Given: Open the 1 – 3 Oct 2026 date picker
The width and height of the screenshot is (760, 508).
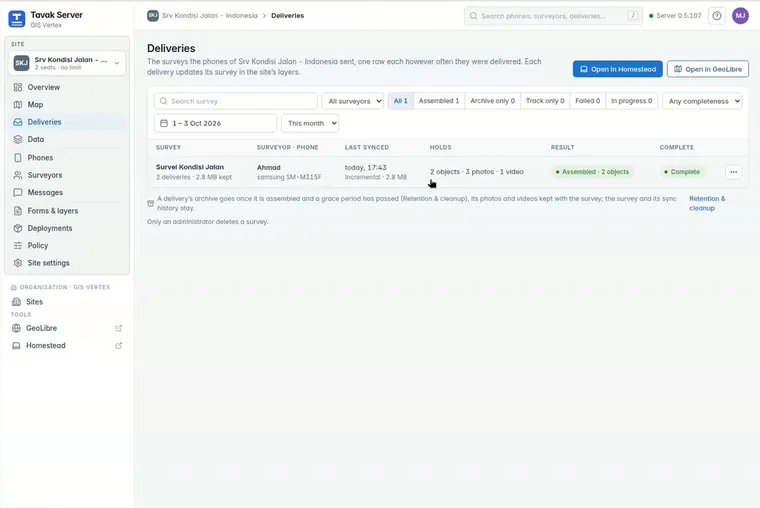Looking at the screenshot, I should point(215,124).
